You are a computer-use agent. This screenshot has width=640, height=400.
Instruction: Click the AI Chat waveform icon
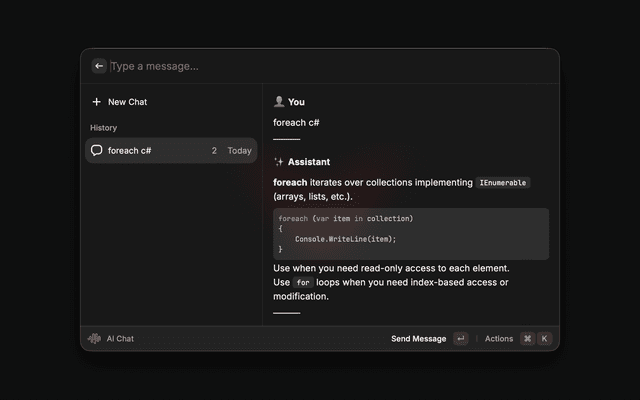(x=95, y=339)
